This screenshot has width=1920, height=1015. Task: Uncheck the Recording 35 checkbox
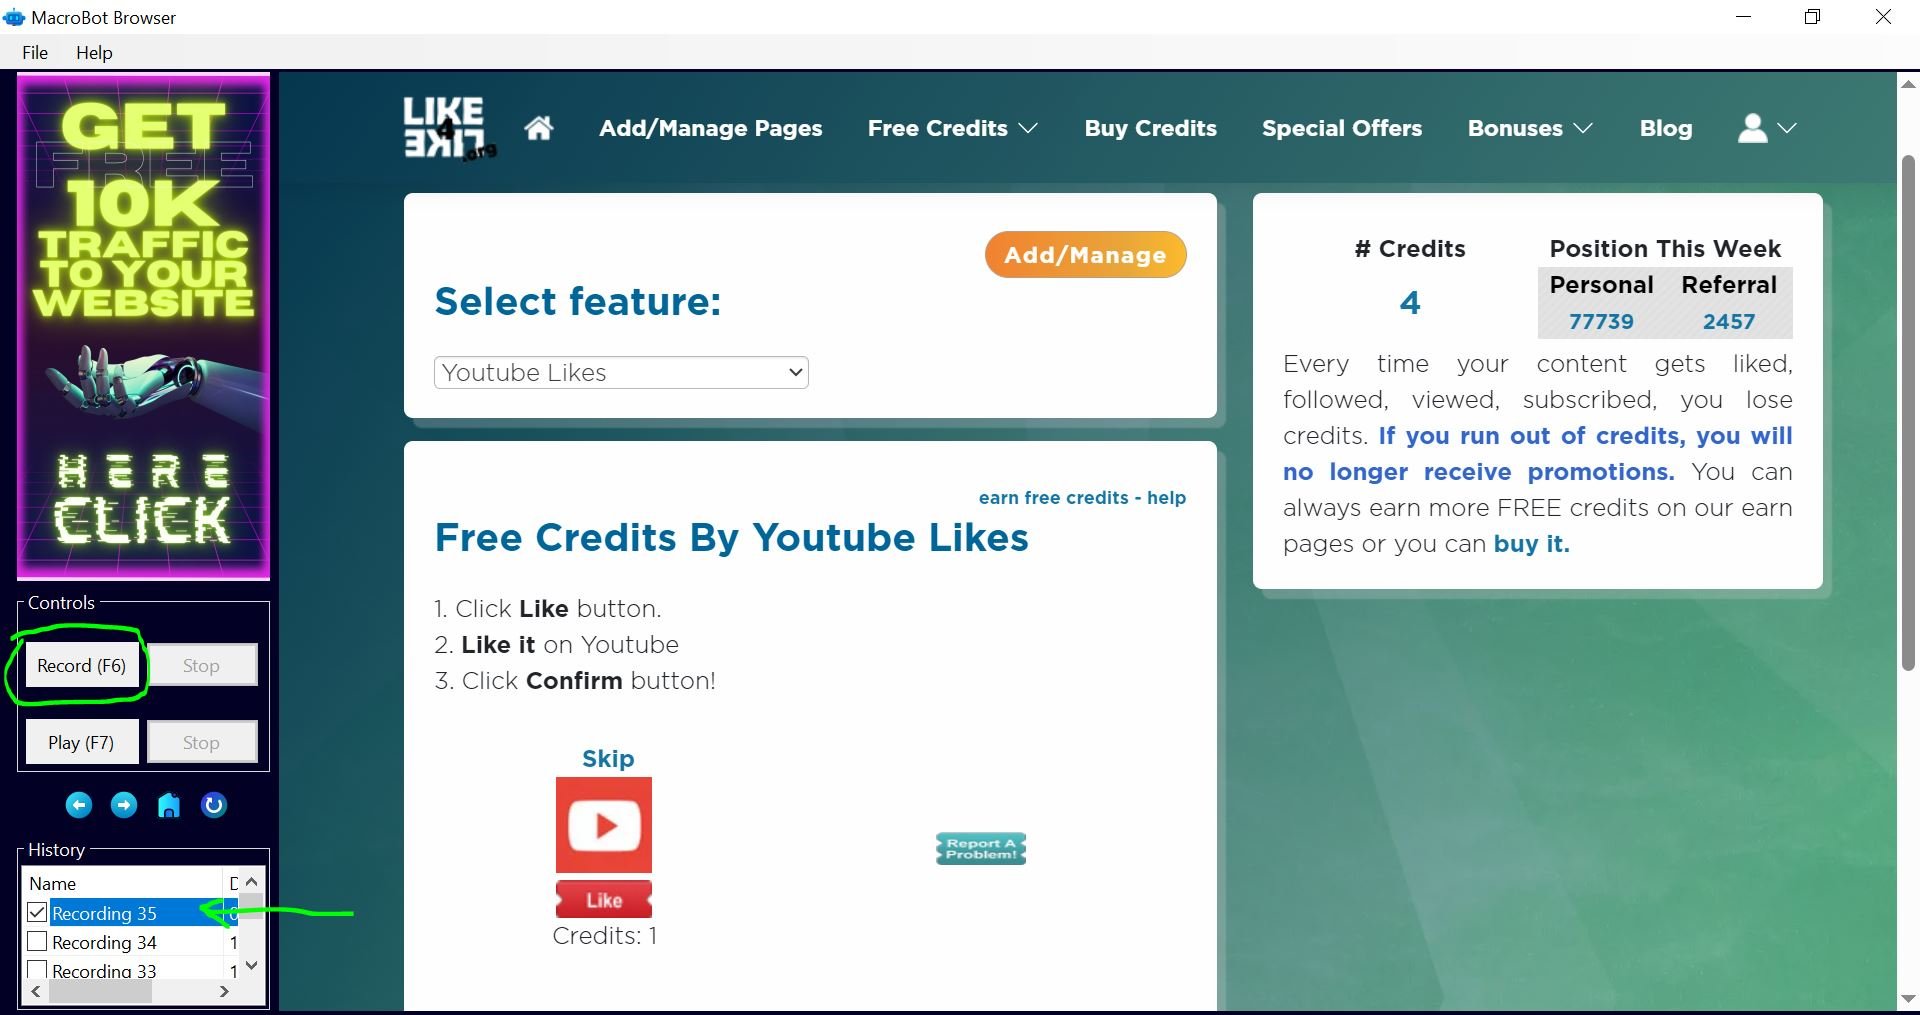tap(37, 912)
